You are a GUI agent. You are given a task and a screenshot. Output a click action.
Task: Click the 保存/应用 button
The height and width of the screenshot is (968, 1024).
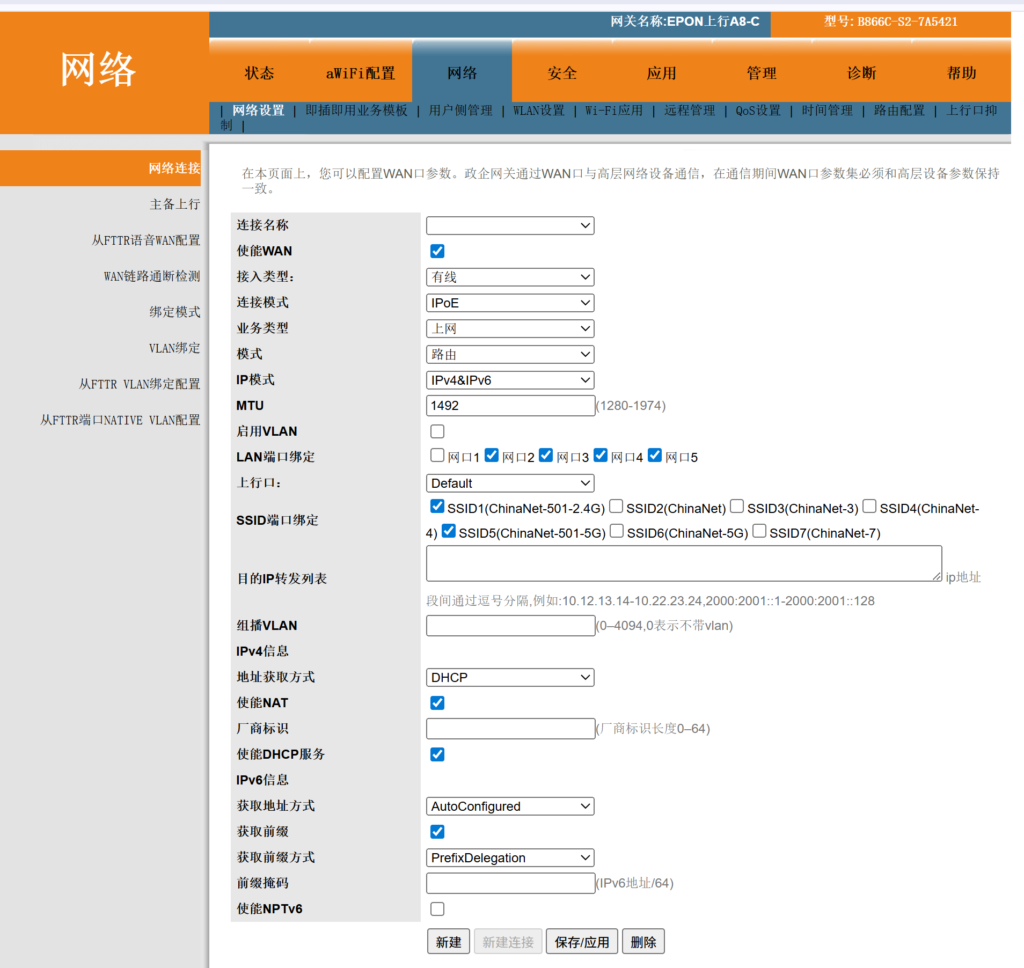[581, 942]
